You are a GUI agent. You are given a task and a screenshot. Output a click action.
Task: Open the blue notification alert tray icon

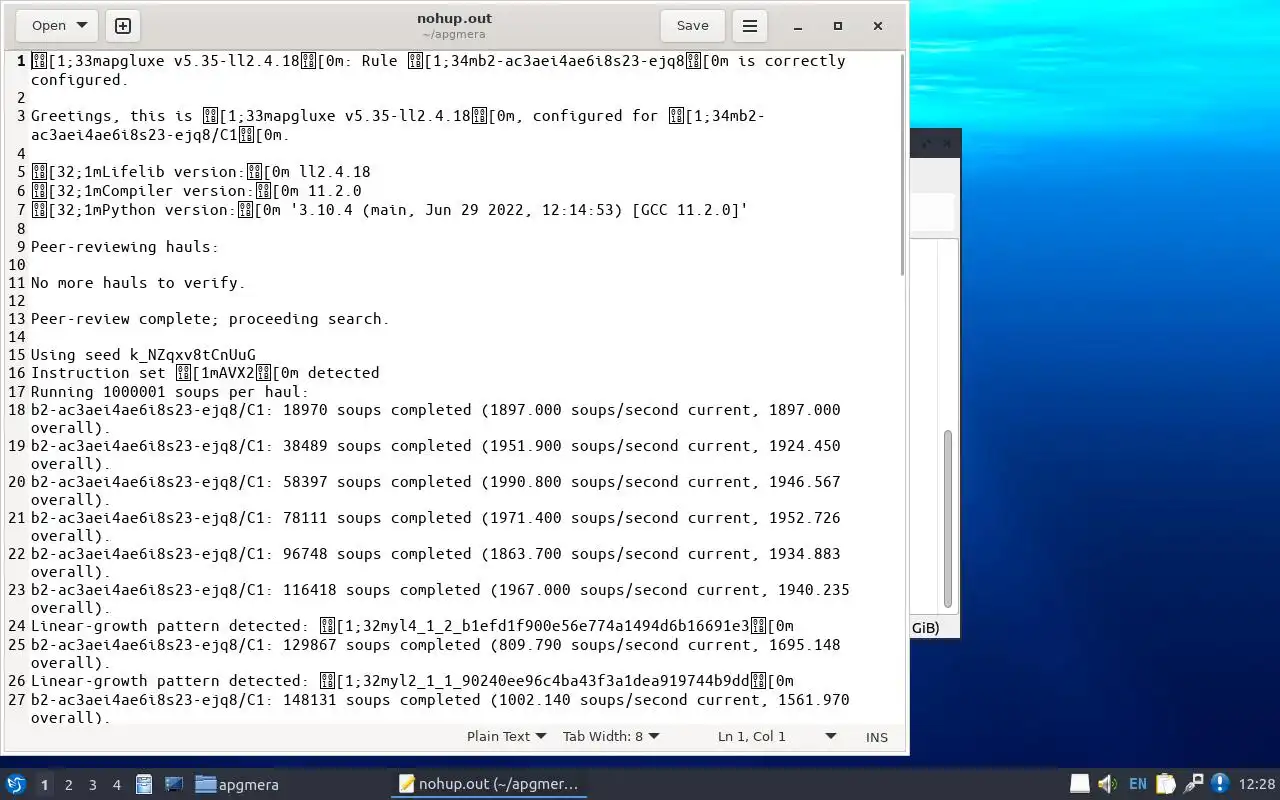(1219, 784)
